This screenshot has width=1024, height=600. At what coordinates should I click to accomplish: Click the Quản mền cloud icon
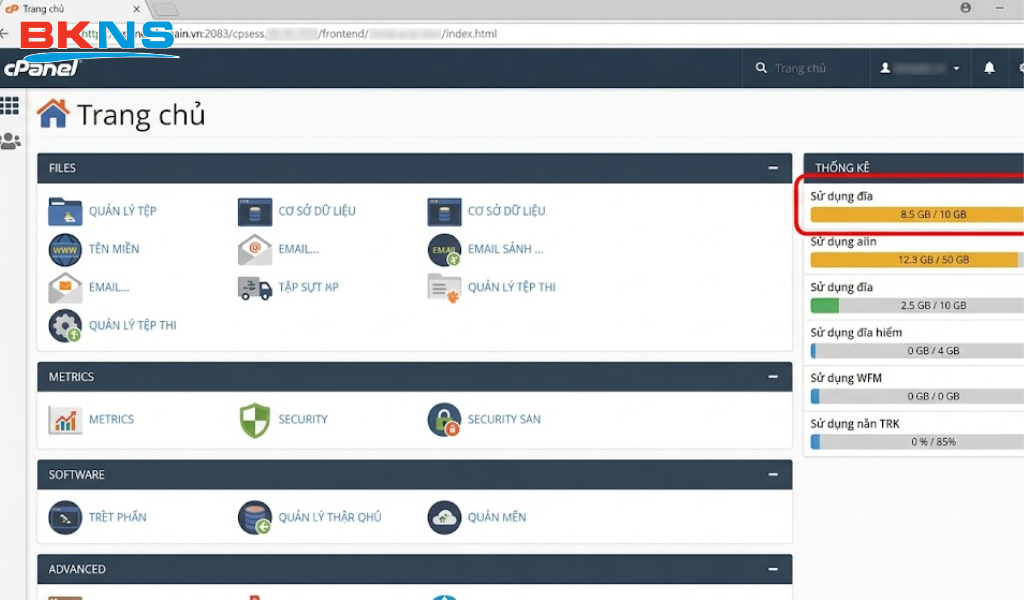[444, 517]
